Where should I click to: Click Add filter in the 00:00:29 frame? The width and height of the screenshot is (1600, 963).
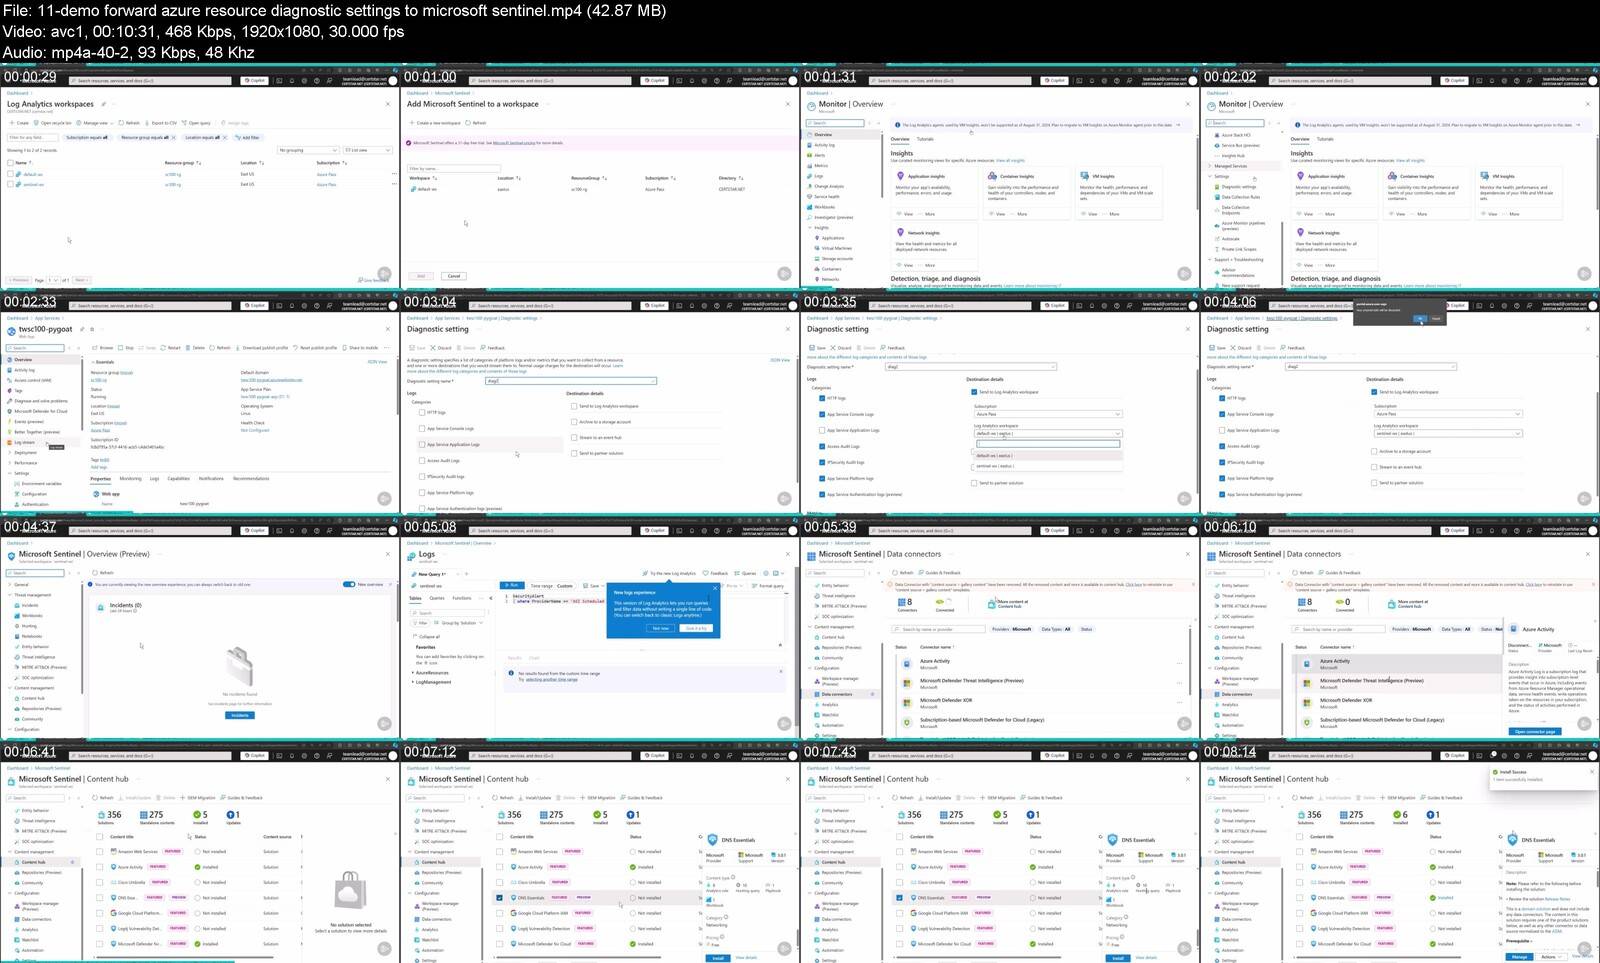(250, 137)
